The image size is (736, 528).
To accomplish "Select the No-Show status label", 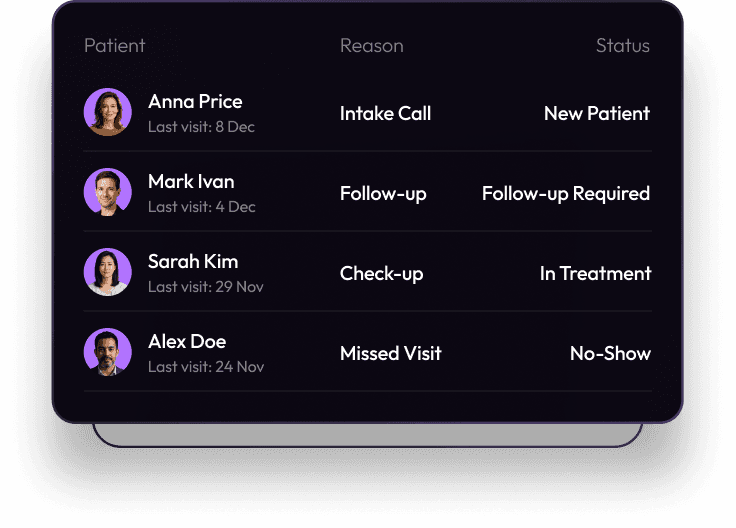I will coord(610,354).
